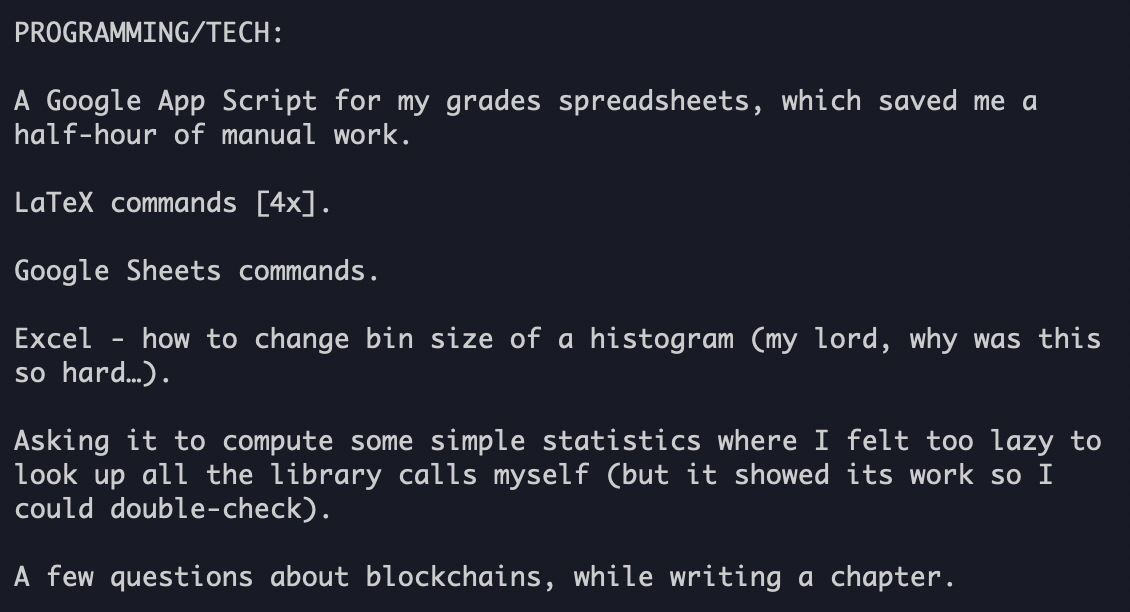Click the word 'spreadsheets'
The image size is (1130, 612).
[654, 102]
